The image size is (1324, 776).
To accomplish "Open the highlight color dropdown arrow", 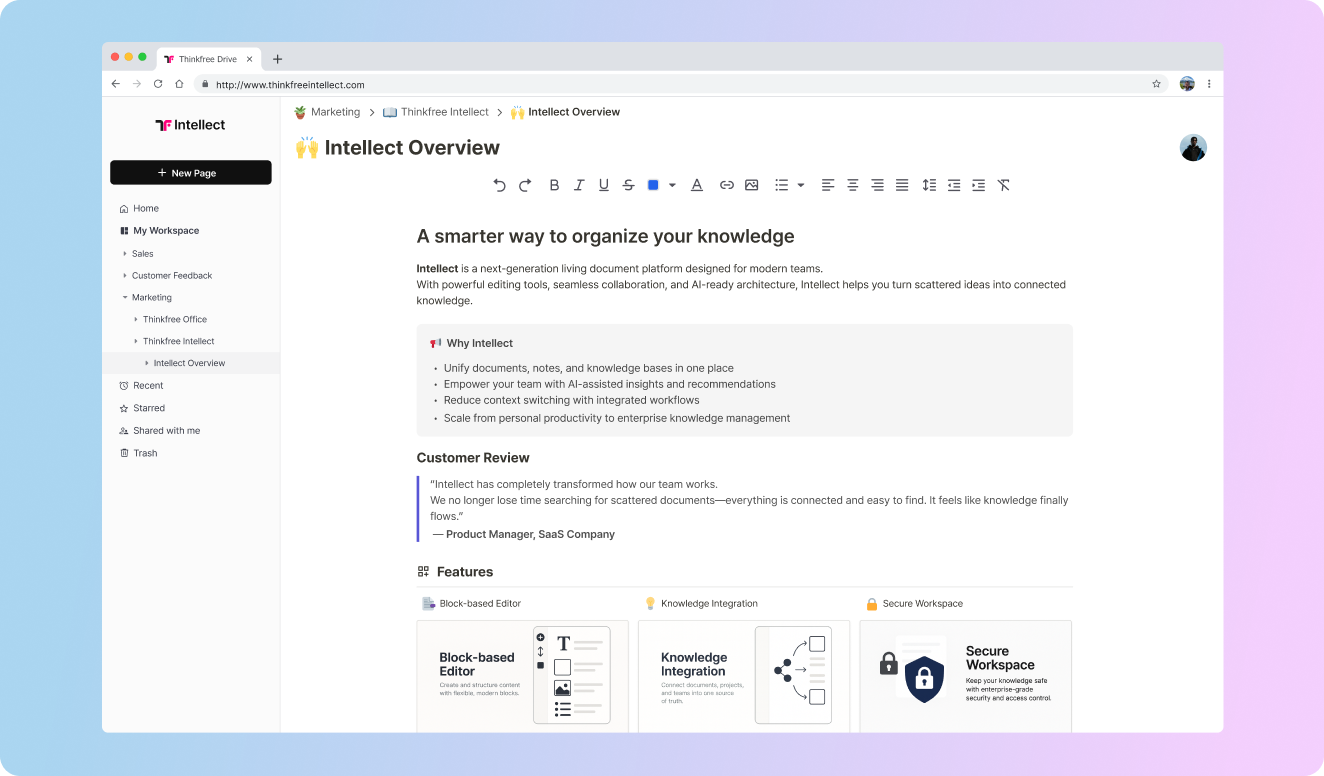I will click(x=672, y=185).
